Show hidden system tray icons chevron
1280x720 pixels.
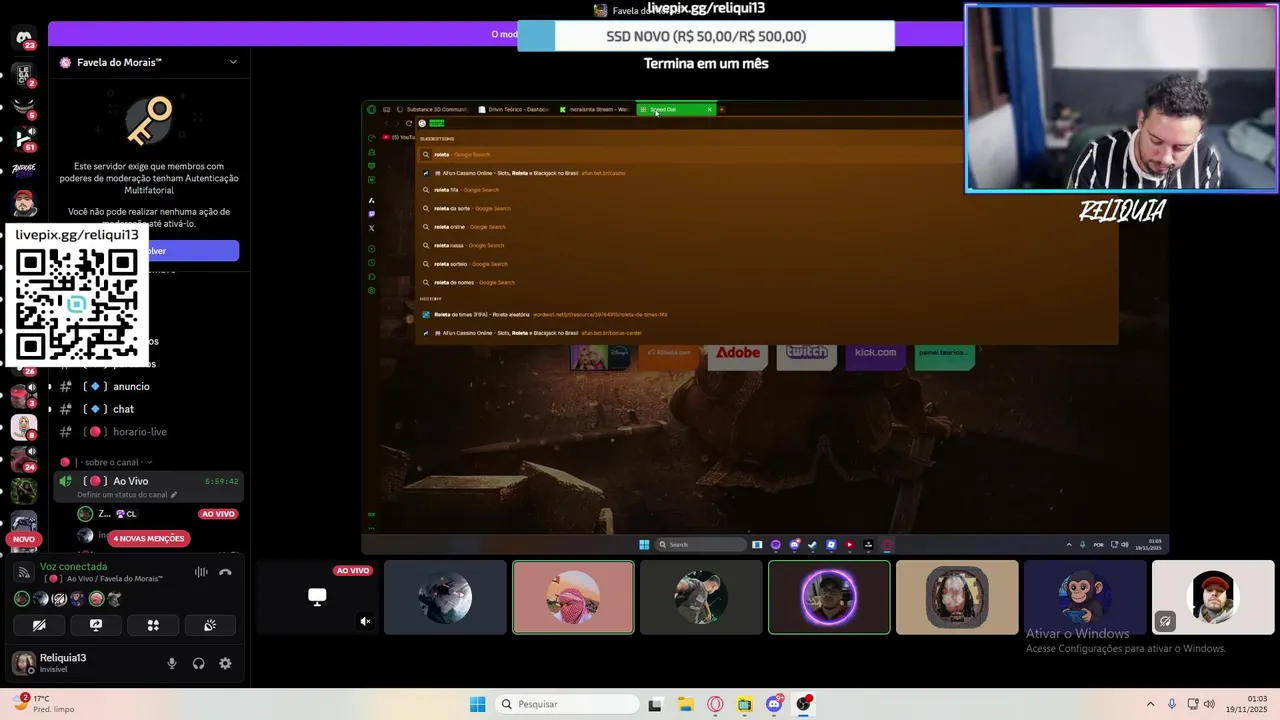coord(1150,704)
